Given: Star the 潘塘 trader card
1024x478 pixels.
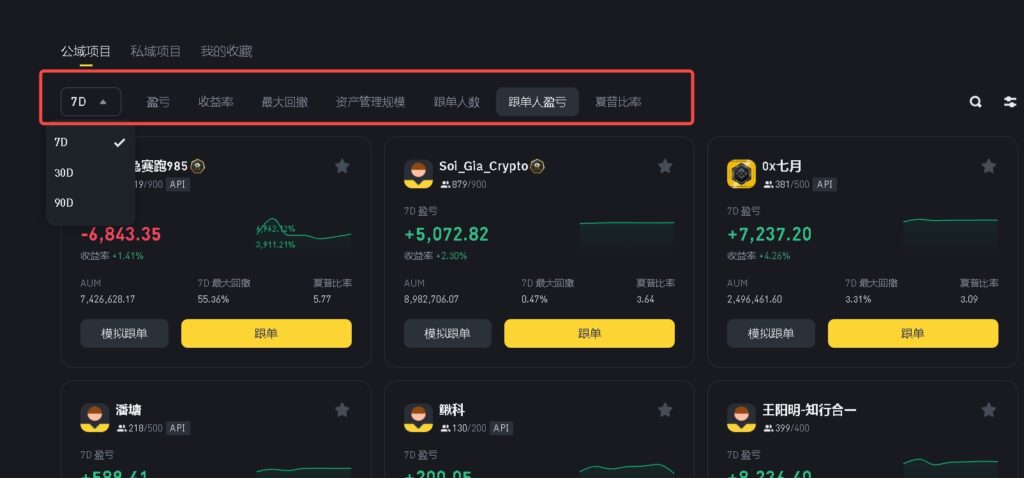Looking at the screenshot, I should 342,410.
